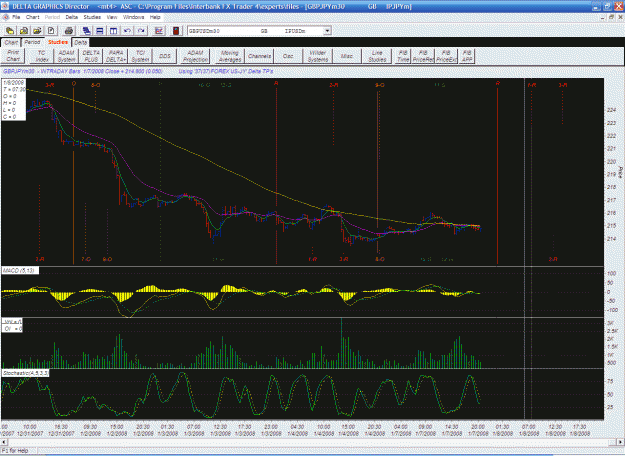Click the FIB PriceExt button
This screenshot has width=625, height=456.
pyautogui.click(x=446, y=56)
